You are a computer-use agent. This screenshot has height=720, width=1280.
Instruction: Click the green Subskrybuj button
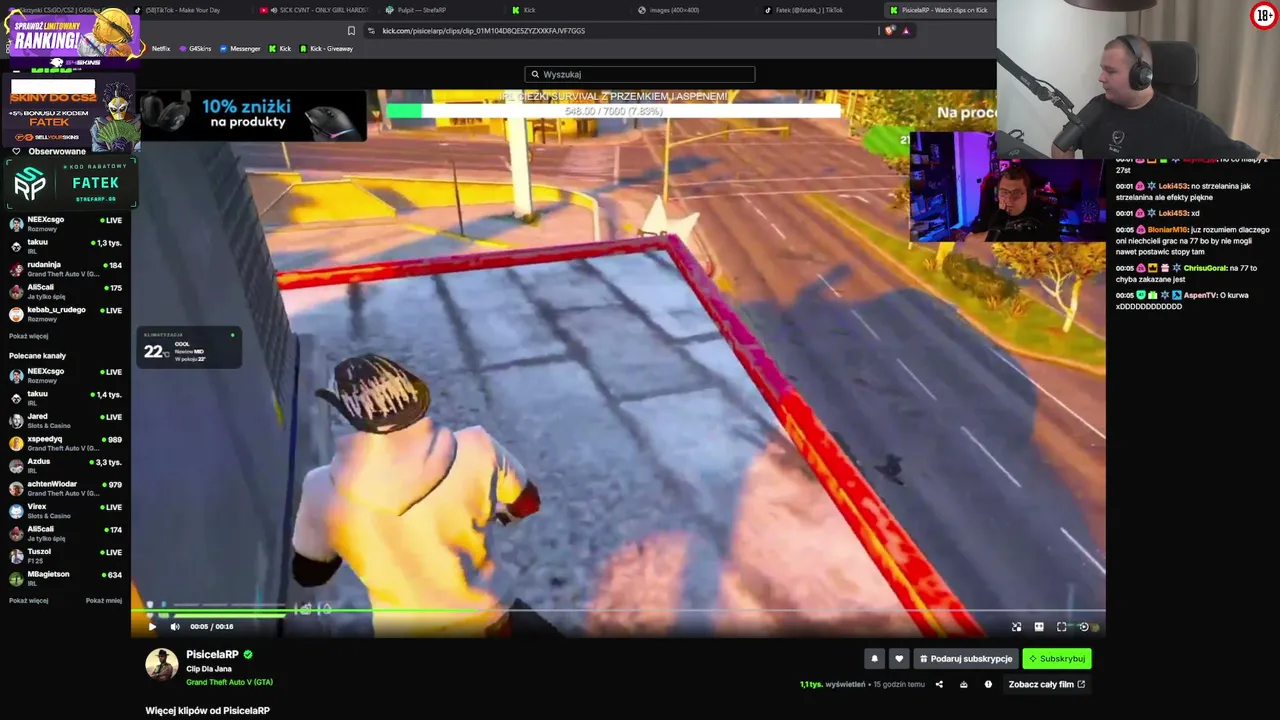pos(1056,659)
